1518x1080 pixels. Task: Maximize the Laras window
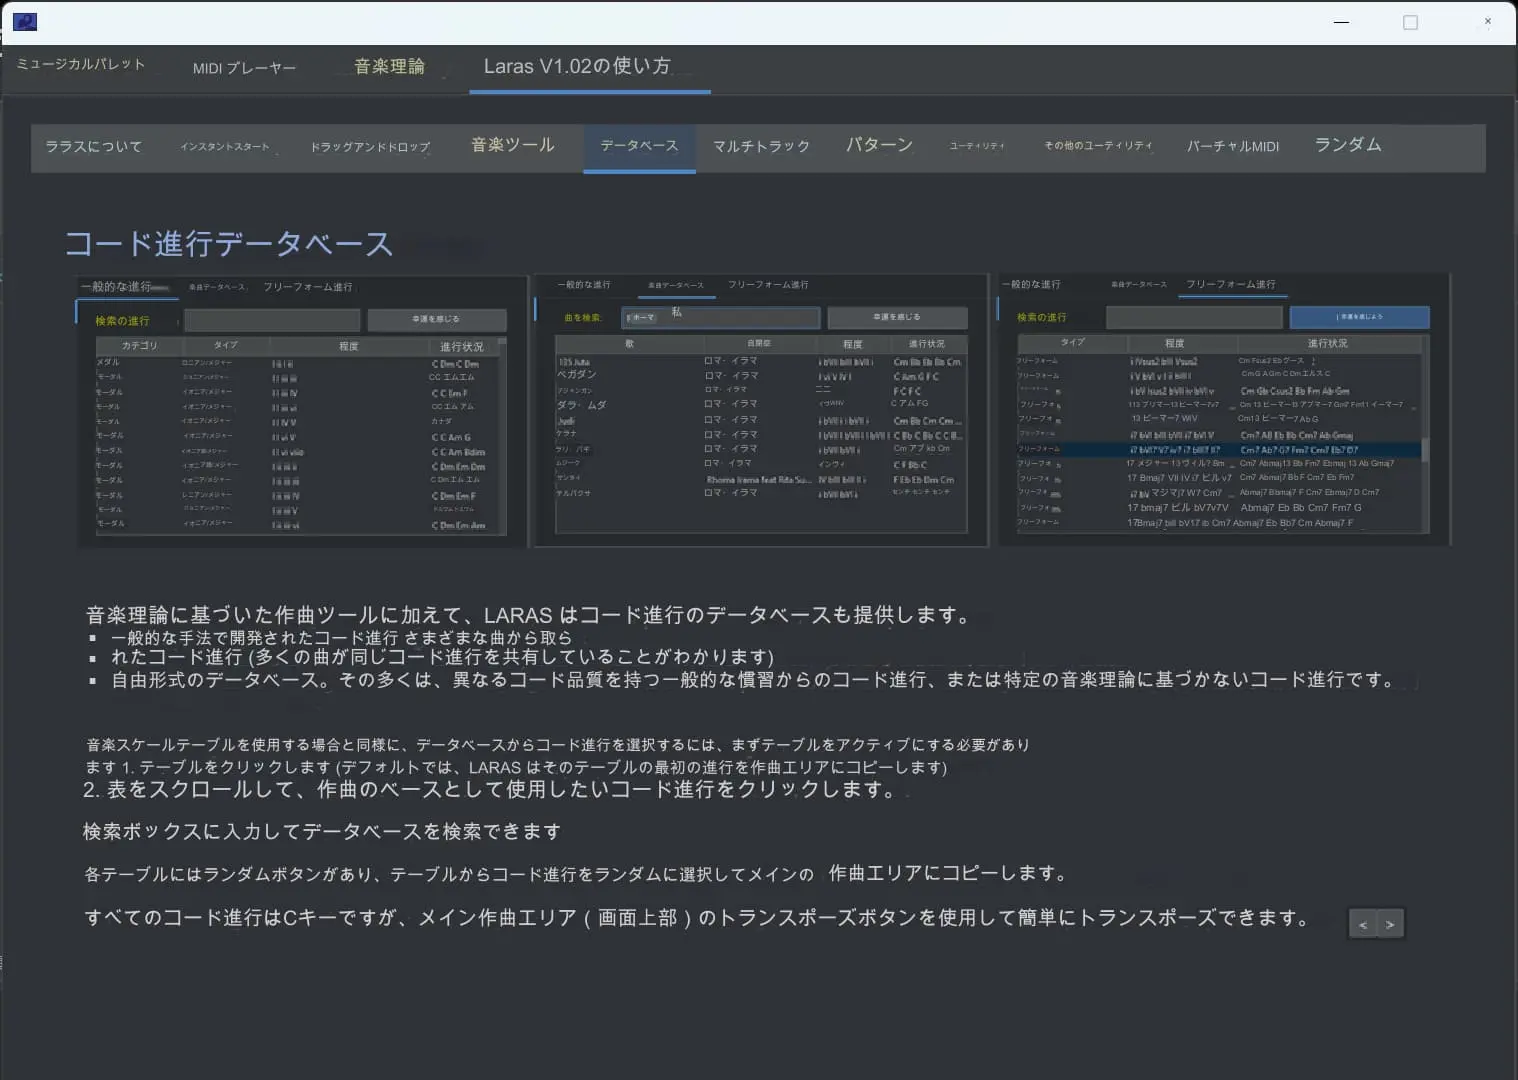[x=1411, y=22]
